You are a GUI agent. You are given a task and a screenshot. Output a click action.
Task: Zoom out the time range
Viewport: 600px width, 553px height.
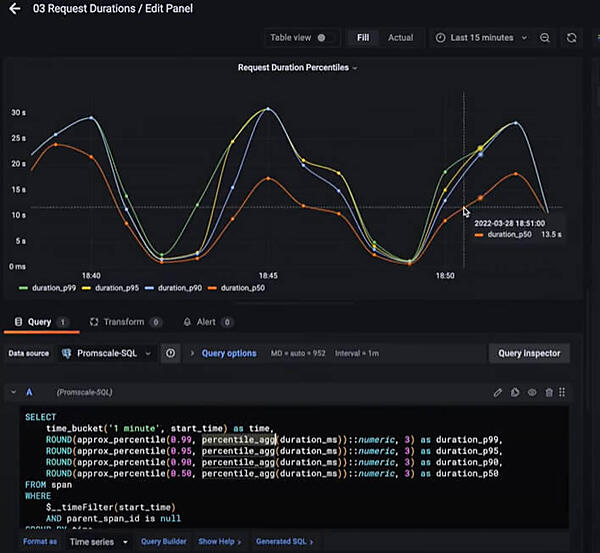click(x=545, y=38)
